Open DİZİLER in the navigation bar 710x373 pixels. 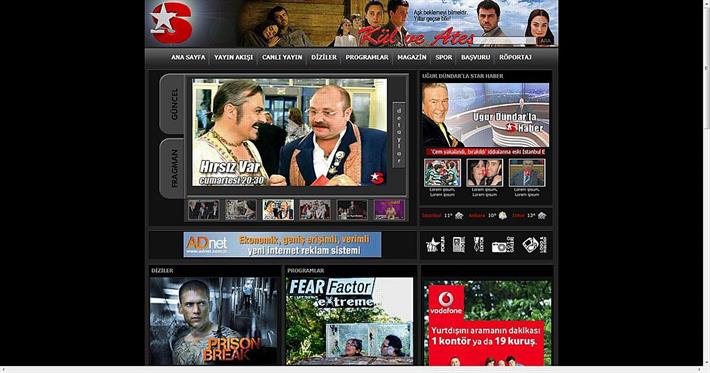click(x=324, y=57)
